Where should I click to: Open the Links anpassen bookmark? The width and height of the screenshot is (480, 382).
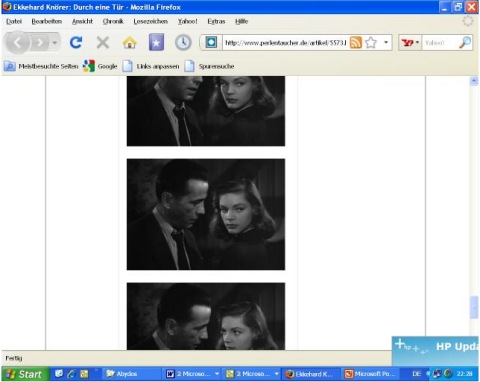[151, 66]
